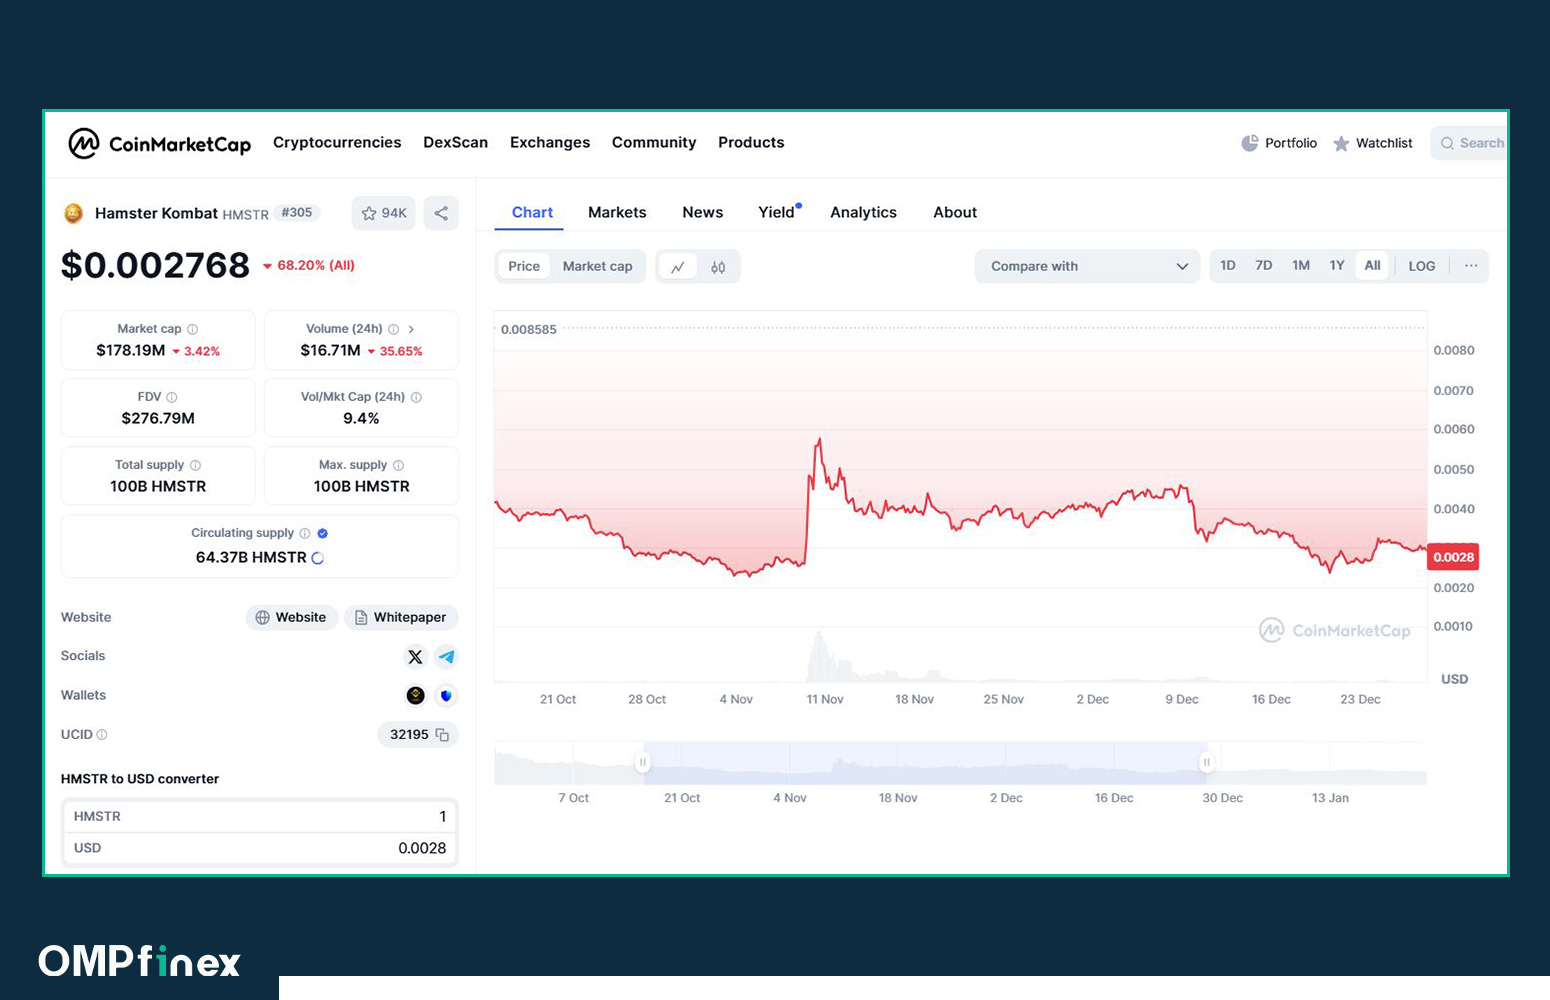Switch to the Markets tab
Image resolution: width=1550 pixels, height=1000 pixels.
[x=617, y=213]
